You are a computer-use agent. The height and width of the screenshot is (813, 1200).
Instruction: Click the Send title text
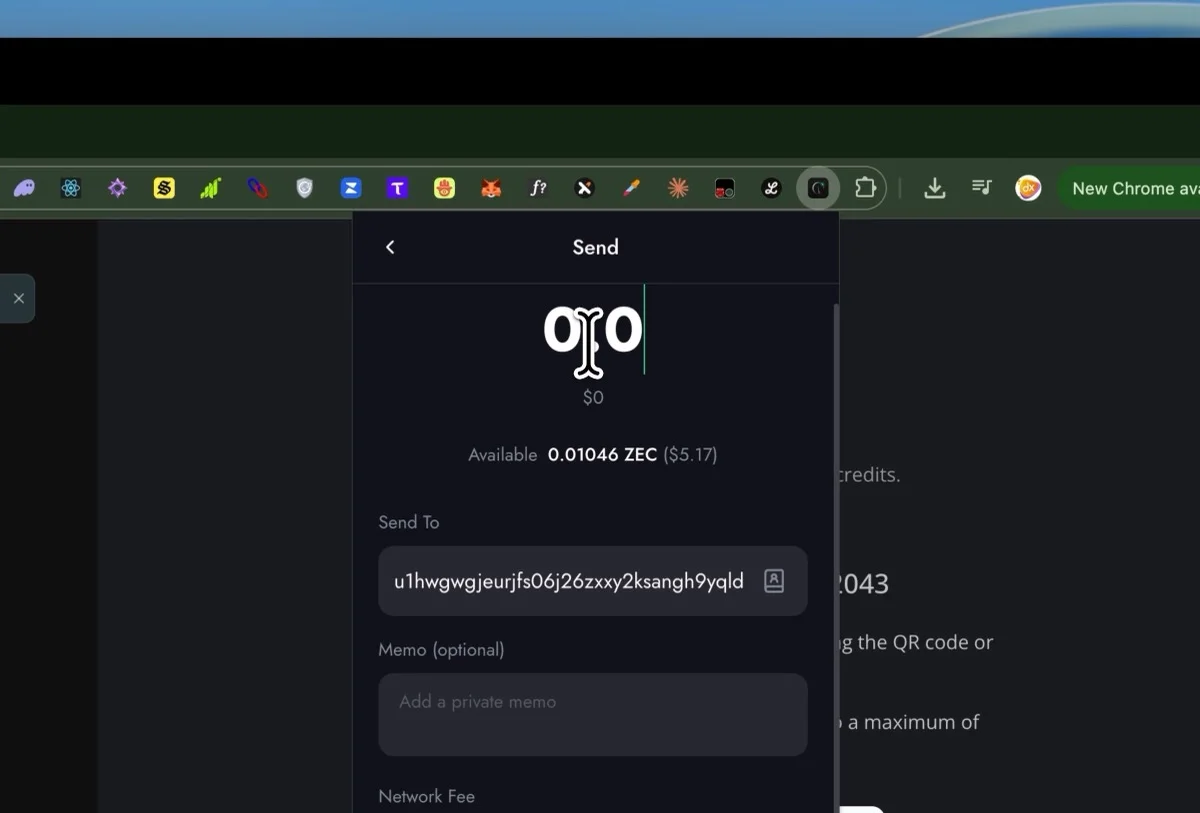[x=595, y=247]
